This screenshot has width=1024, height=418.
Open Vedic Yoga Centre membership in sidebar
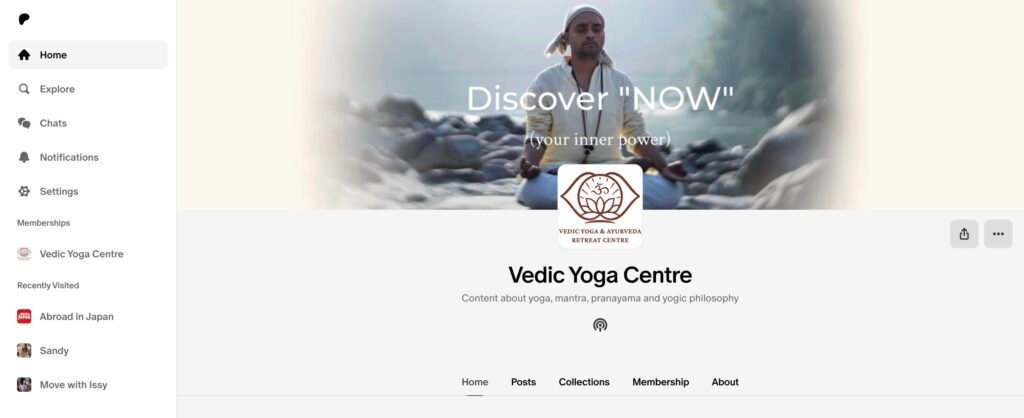tap(88, 254)
